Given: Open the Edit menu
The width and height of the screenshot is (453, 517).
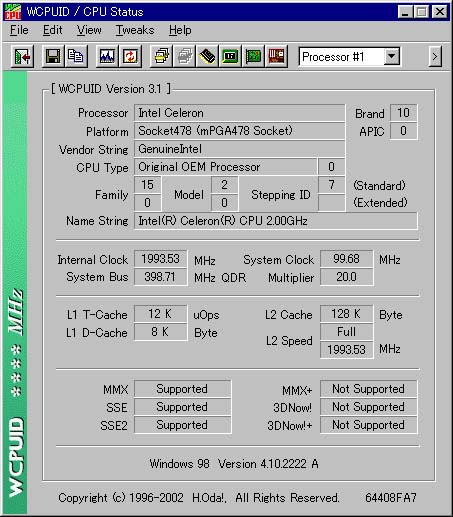Looking at the screenshot, I should click(52, 30).
